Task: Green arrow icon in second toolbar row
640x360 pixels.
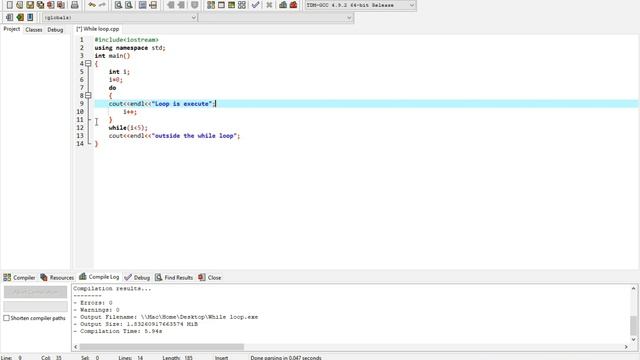Action: pyautogui.click(x=20, y=17)
